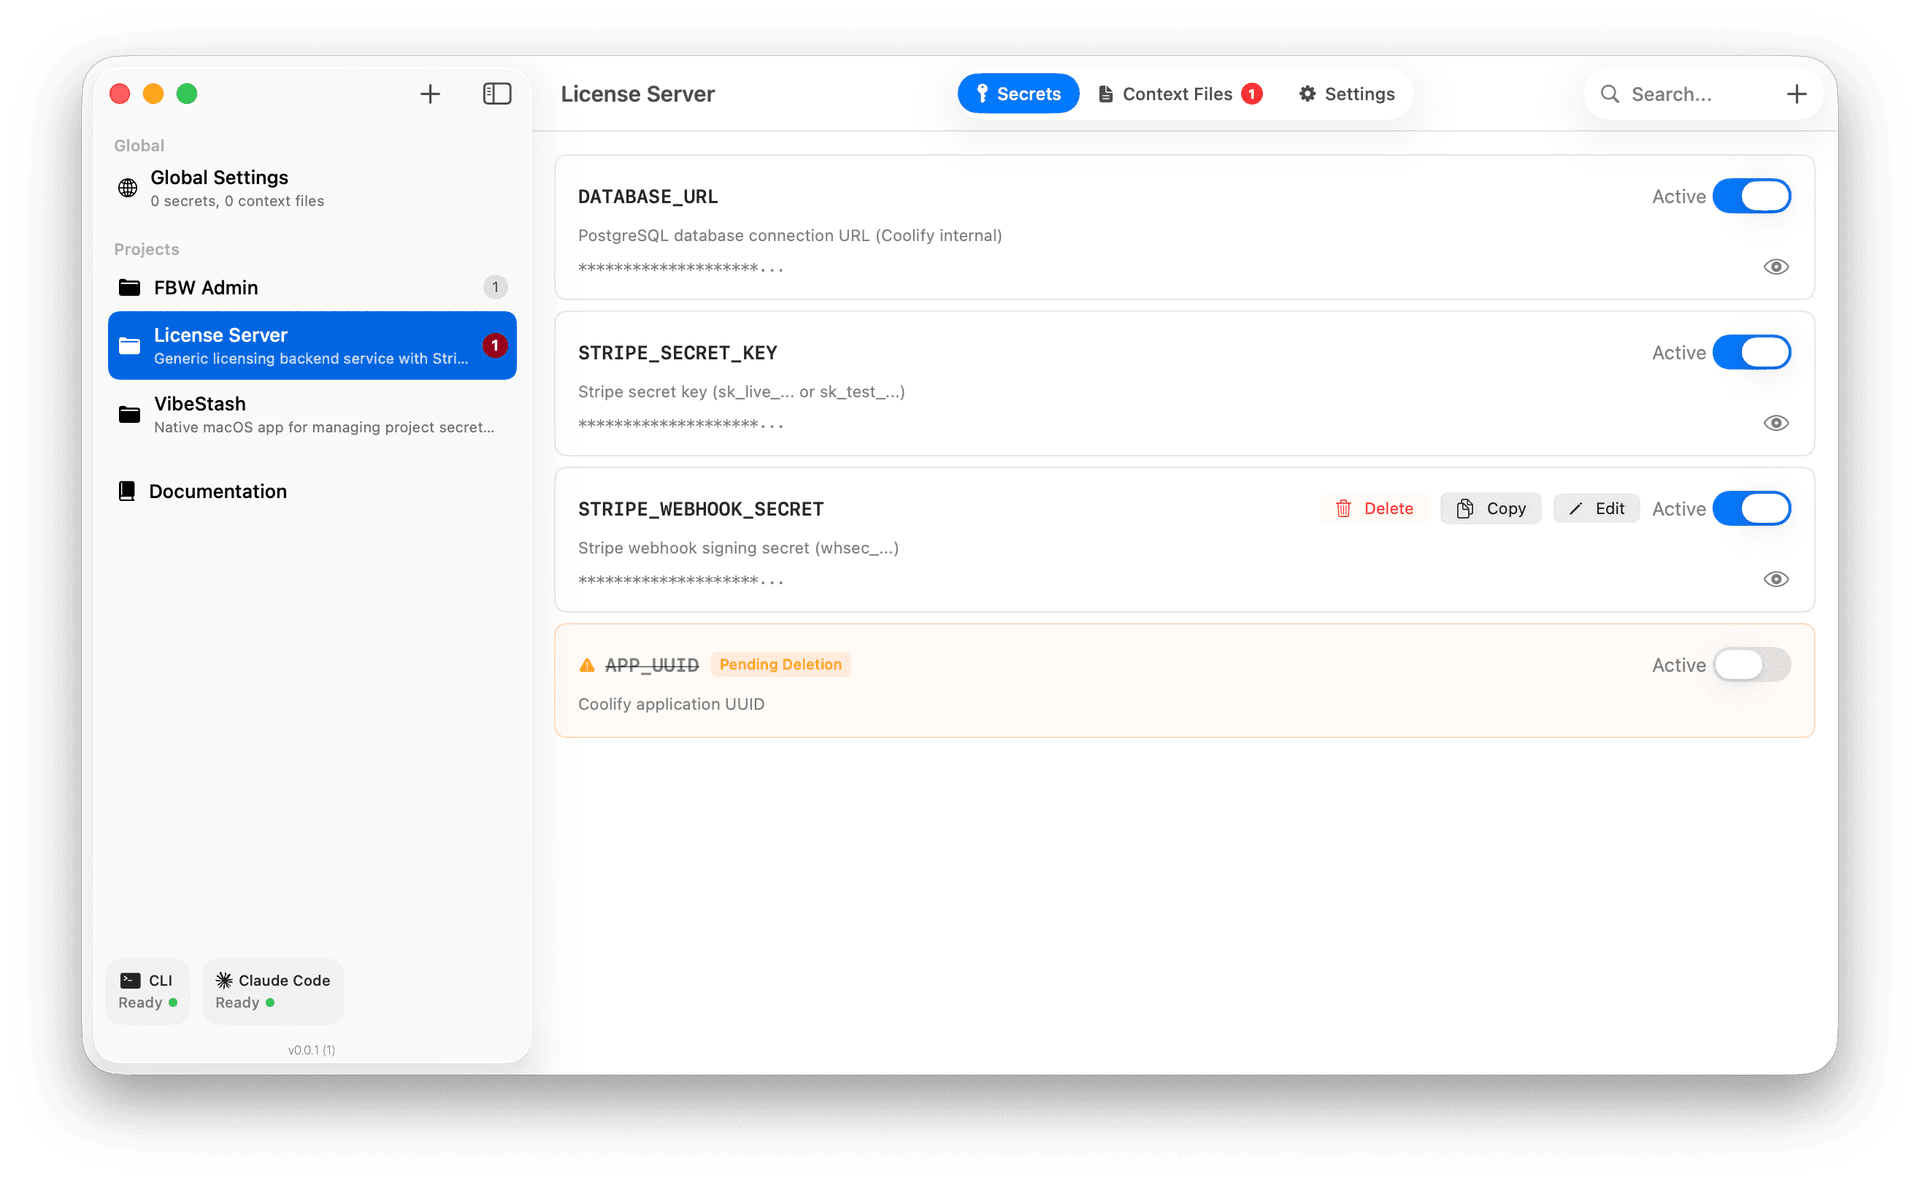
Task: Click the plus icon in the sidebar toolbar
Action: point(430,93)
